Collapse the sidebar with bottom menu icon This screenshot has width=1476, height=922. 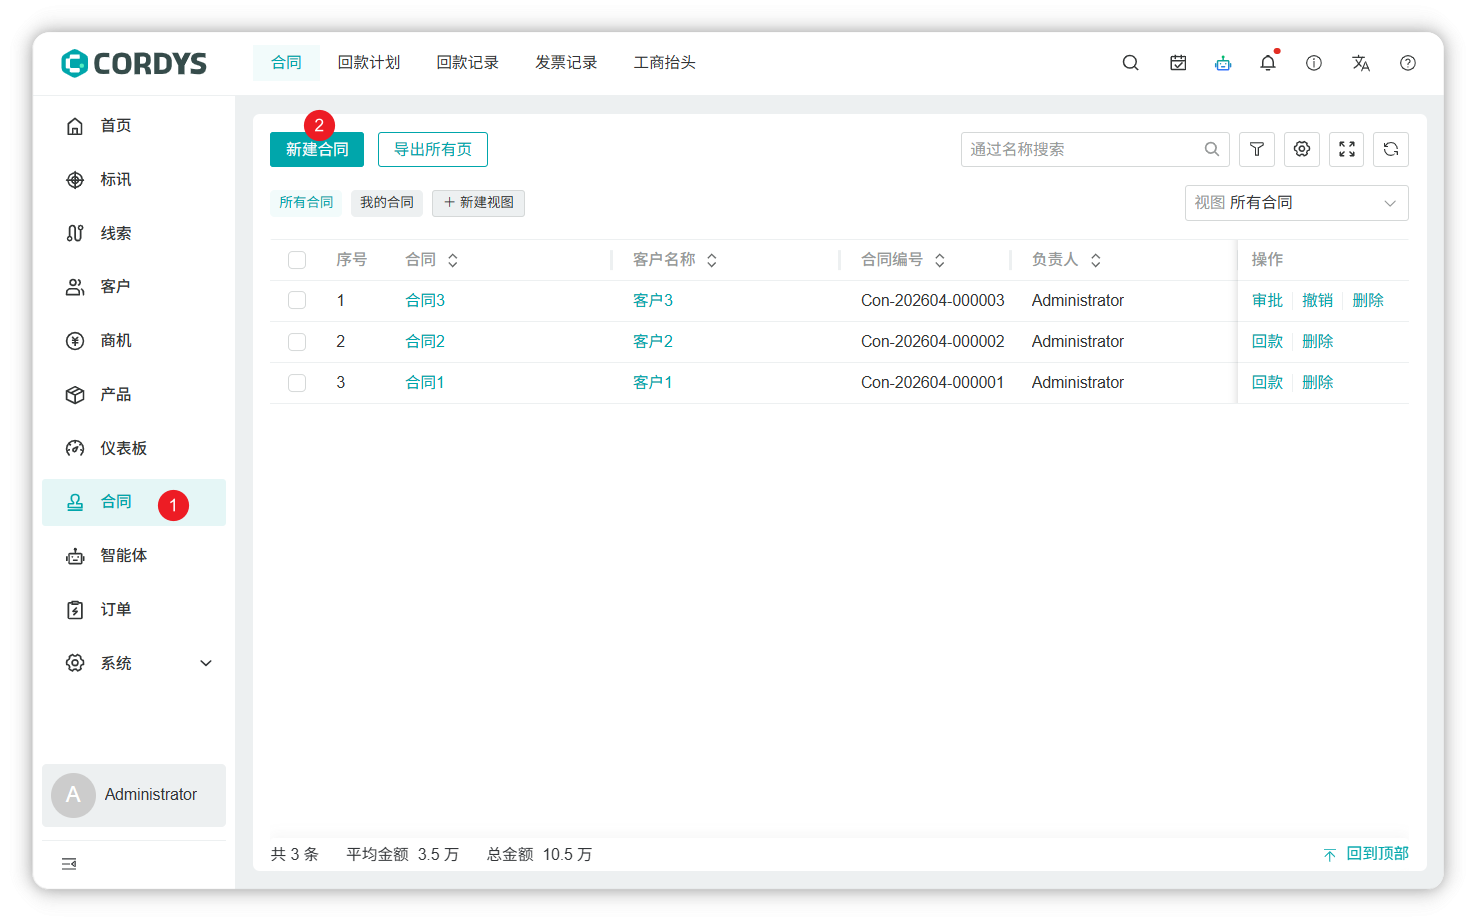click(x=69, y=864)
